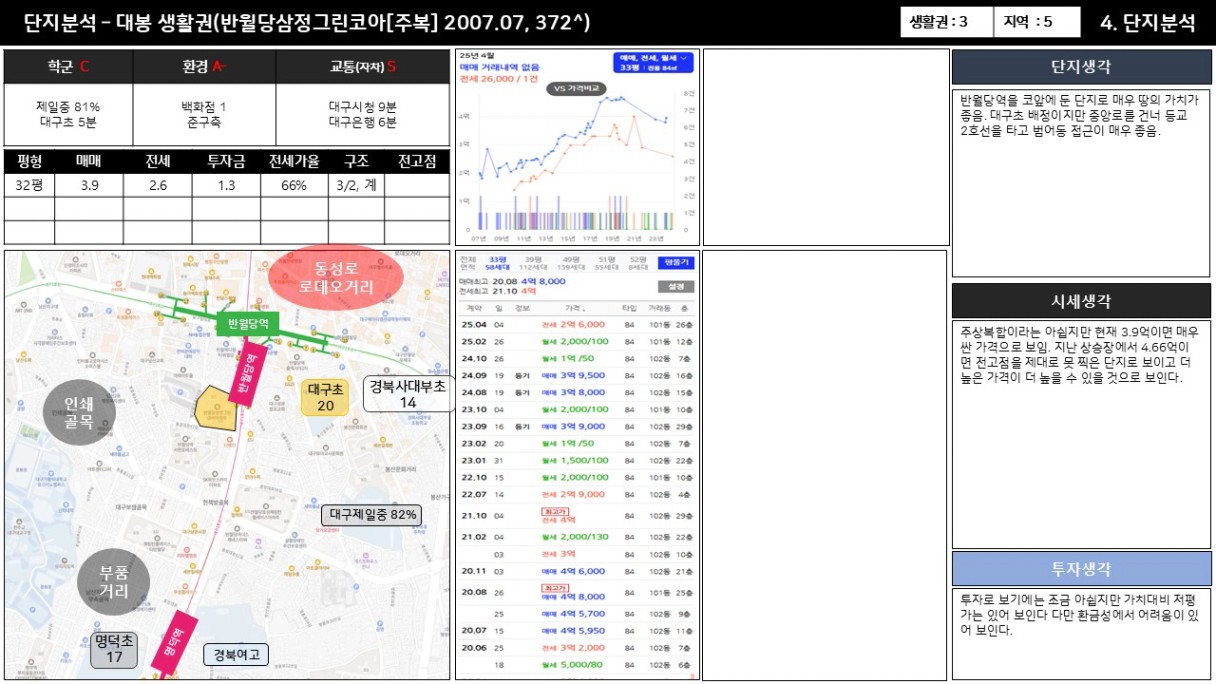Viewport: 1216px width, 684px height.
Task: Click the 단지생각 header
Action: (1080, 67)
